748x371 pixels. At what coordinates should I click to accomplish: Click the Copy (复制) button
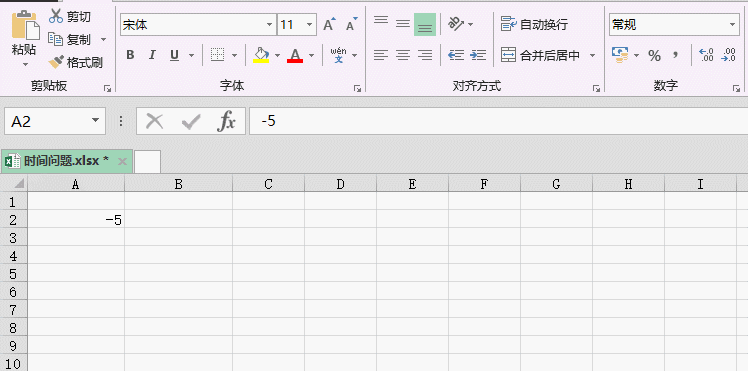point(70,40)
